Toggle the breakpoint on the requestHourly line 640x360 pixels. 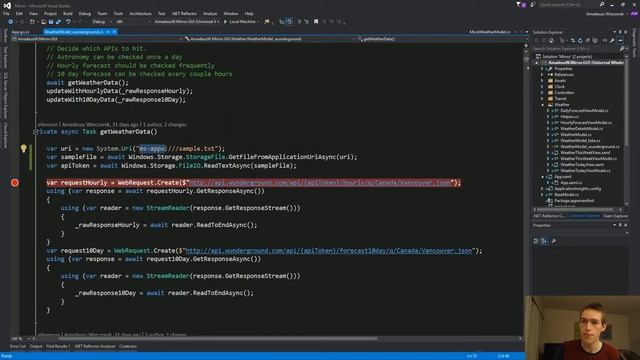(x=15, y=182)
